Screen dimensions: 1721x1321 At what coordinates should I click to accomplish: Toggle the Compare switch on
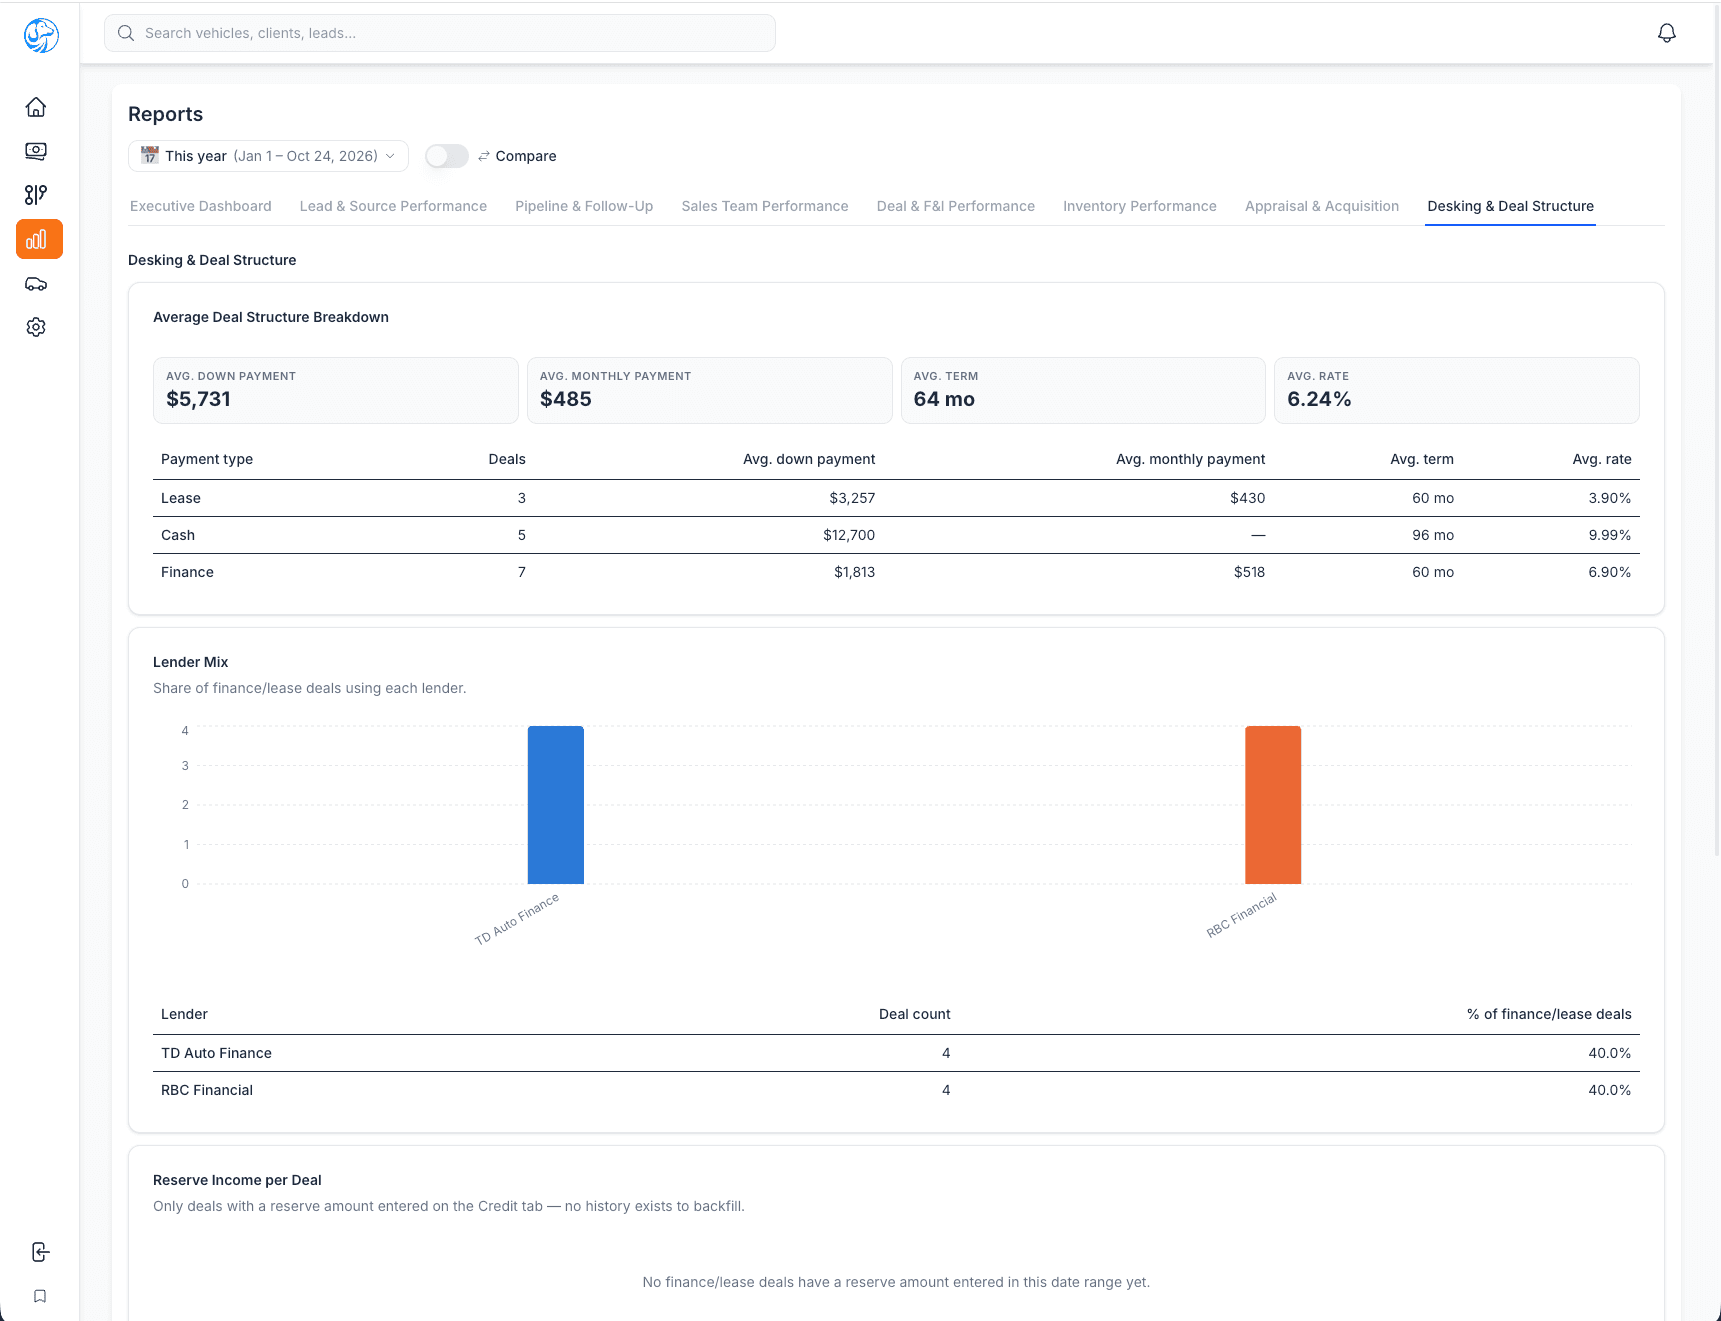447,156
